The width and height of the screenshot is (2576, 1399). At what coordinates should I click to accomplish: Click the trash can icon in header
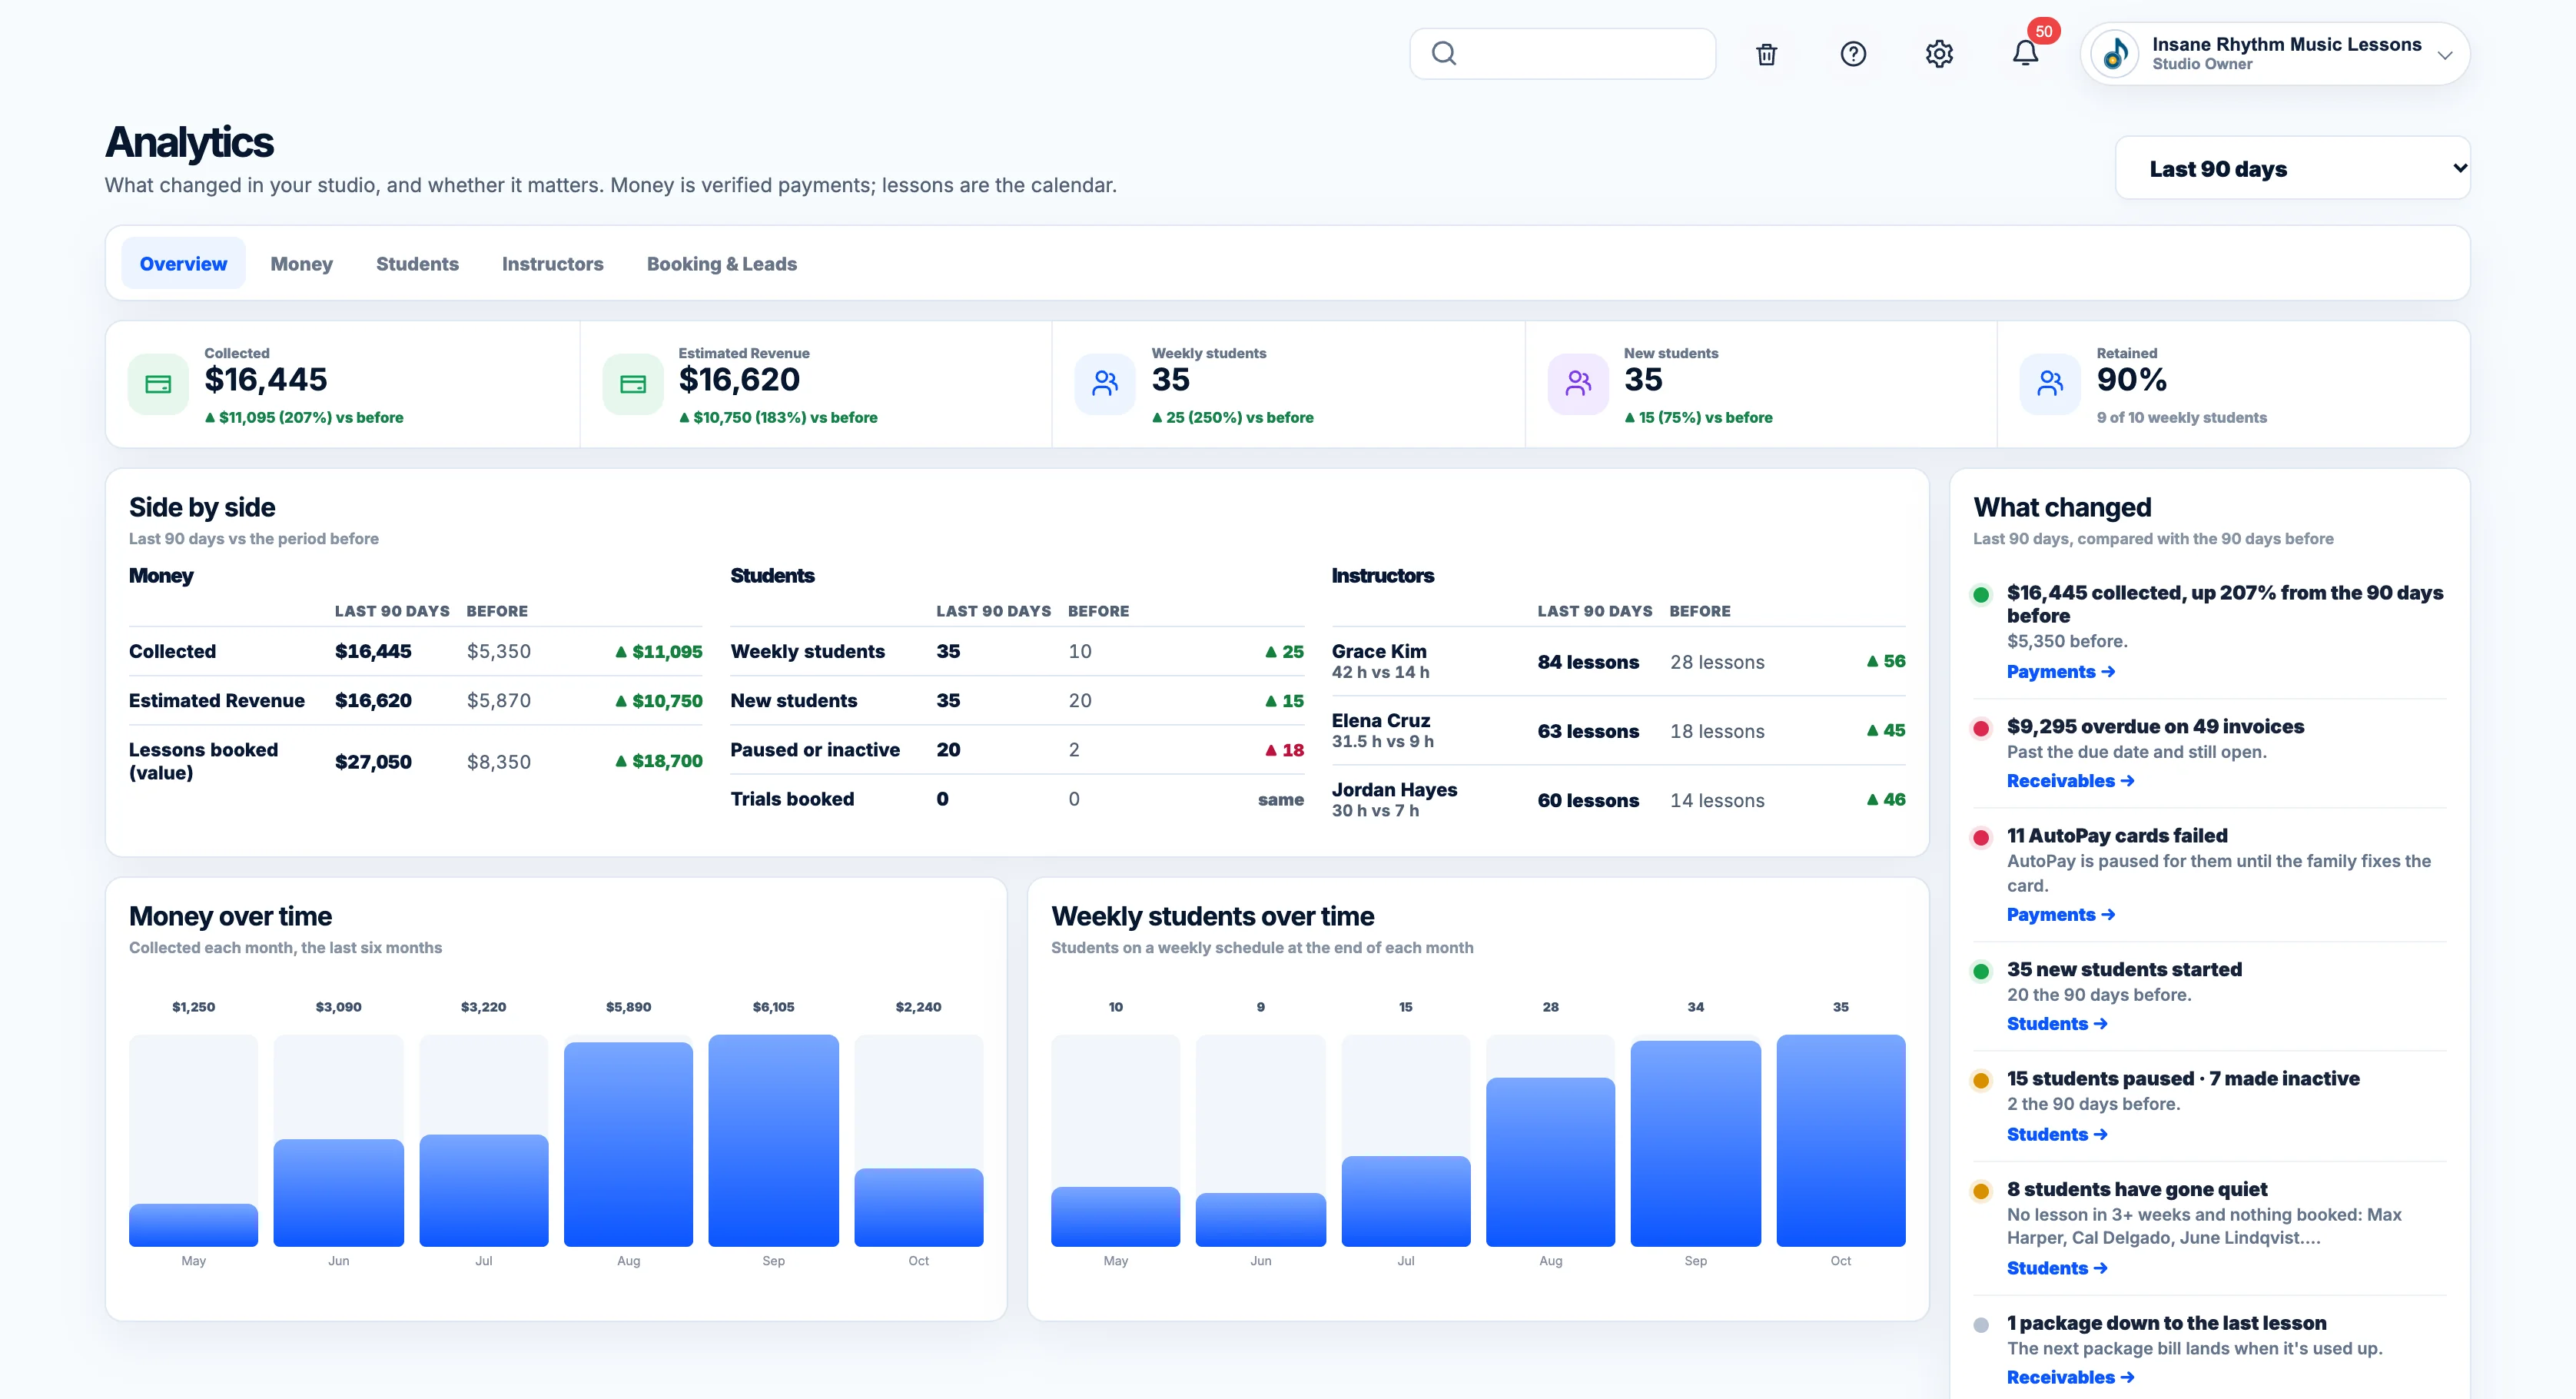click(1766, 54)
